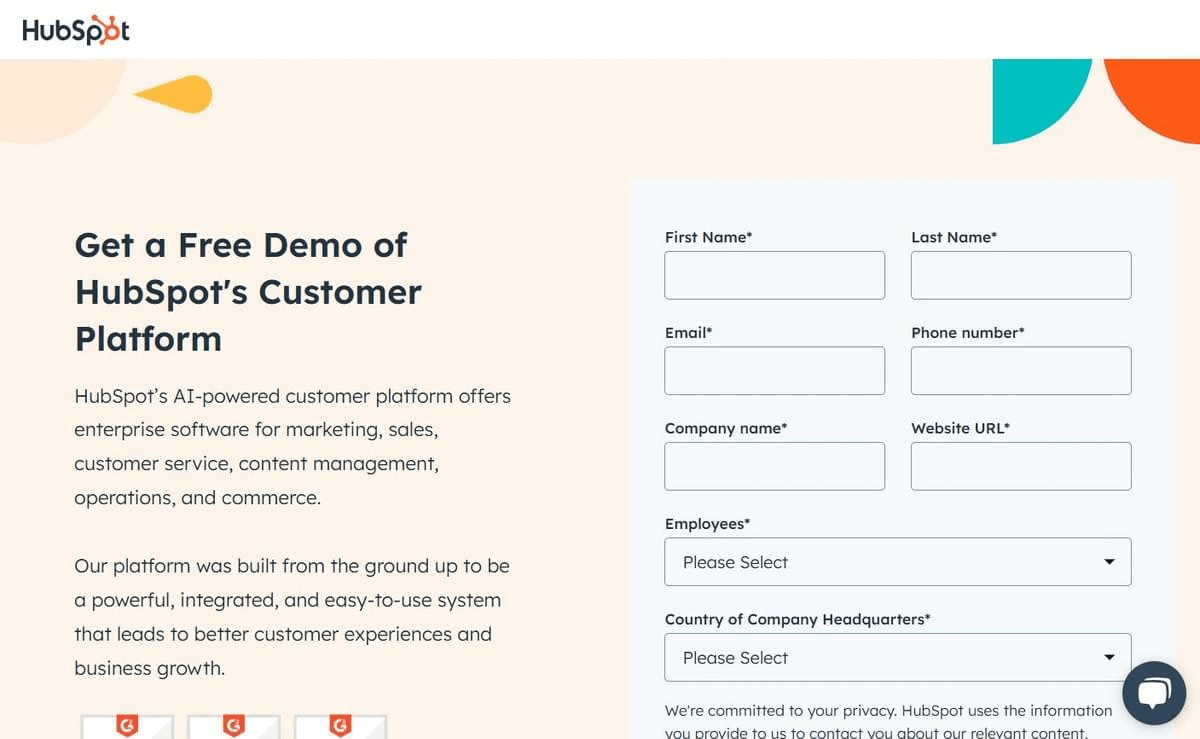1200x739 pixels.
Task: Click the Company name input box
Action: click(774, 466)
